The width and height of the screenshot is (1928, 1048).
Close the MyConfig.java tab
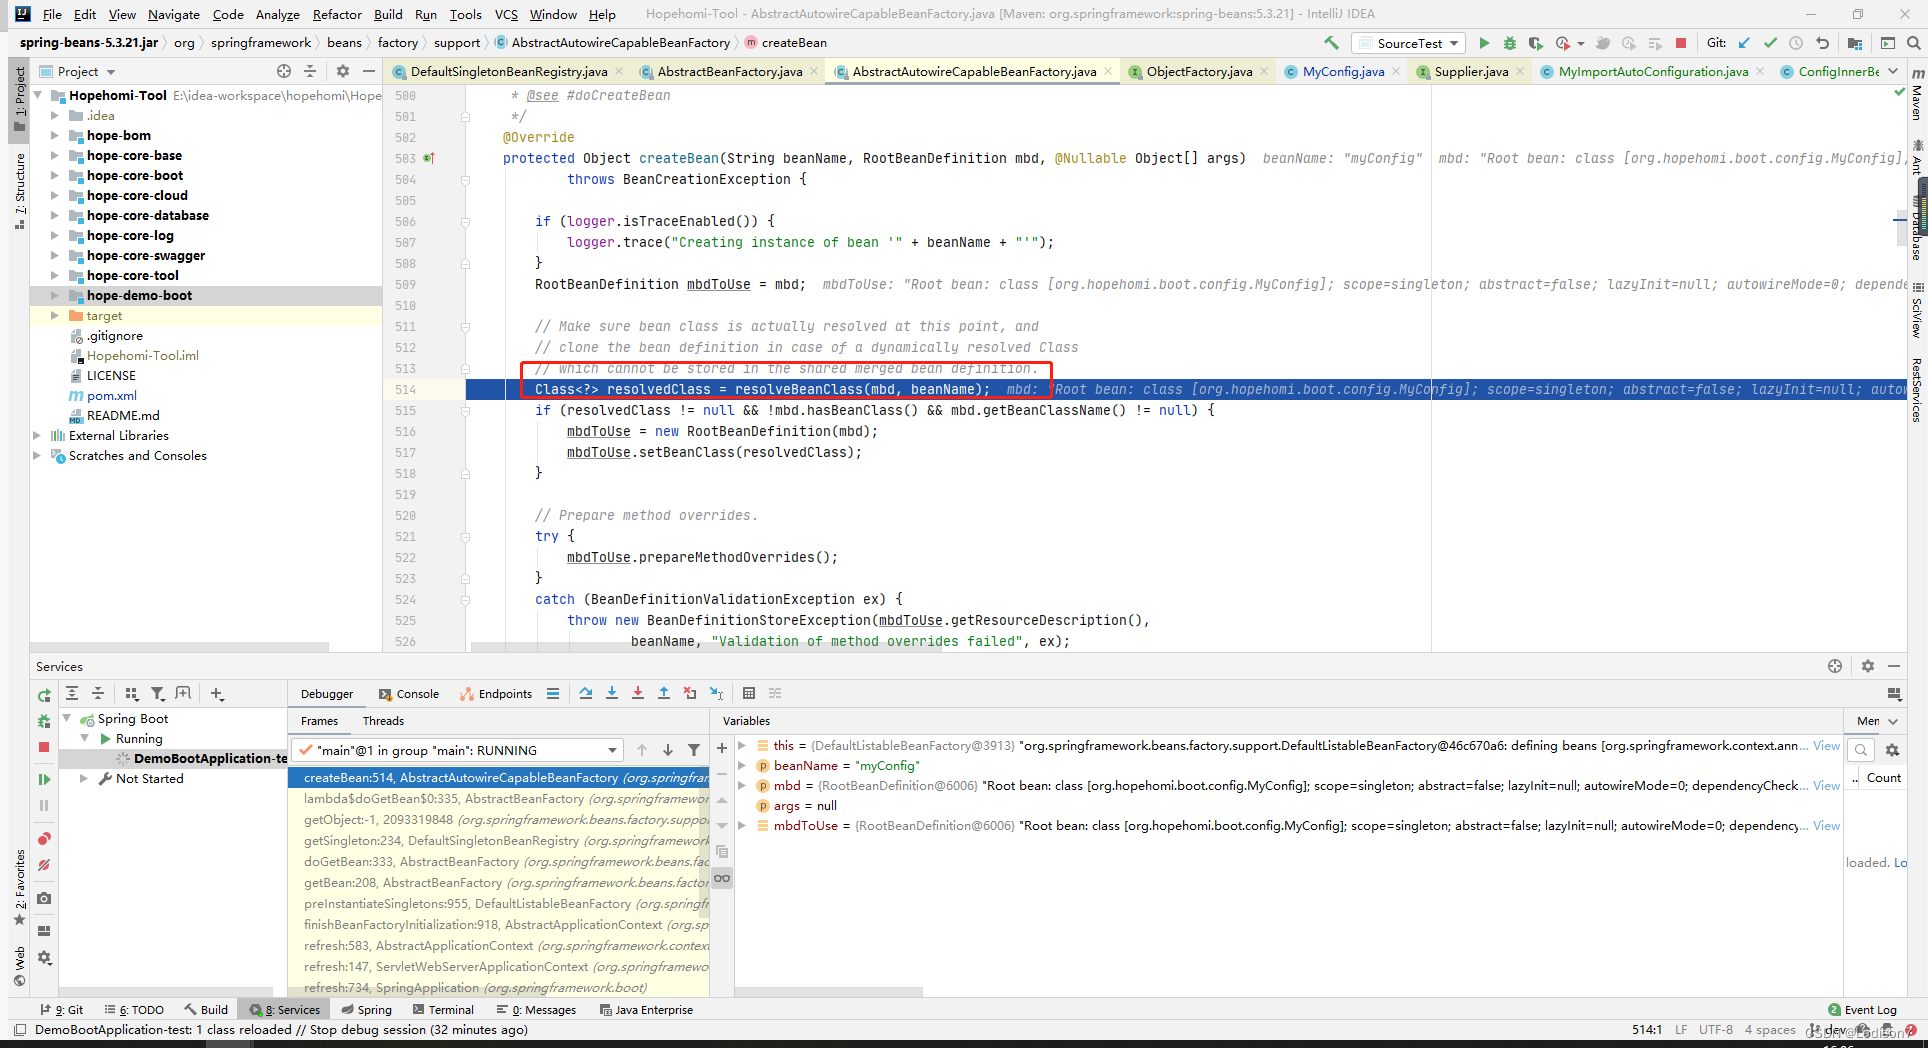coord(1398,71)
